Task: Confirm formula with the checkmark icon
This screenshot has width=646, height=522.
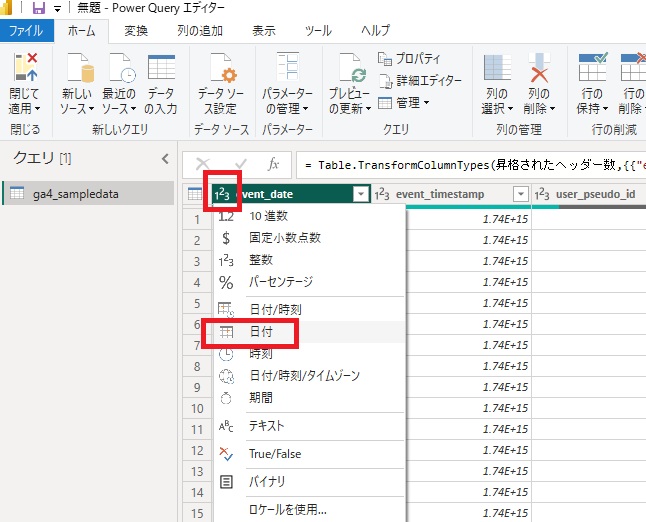Action: pos(241,164)
